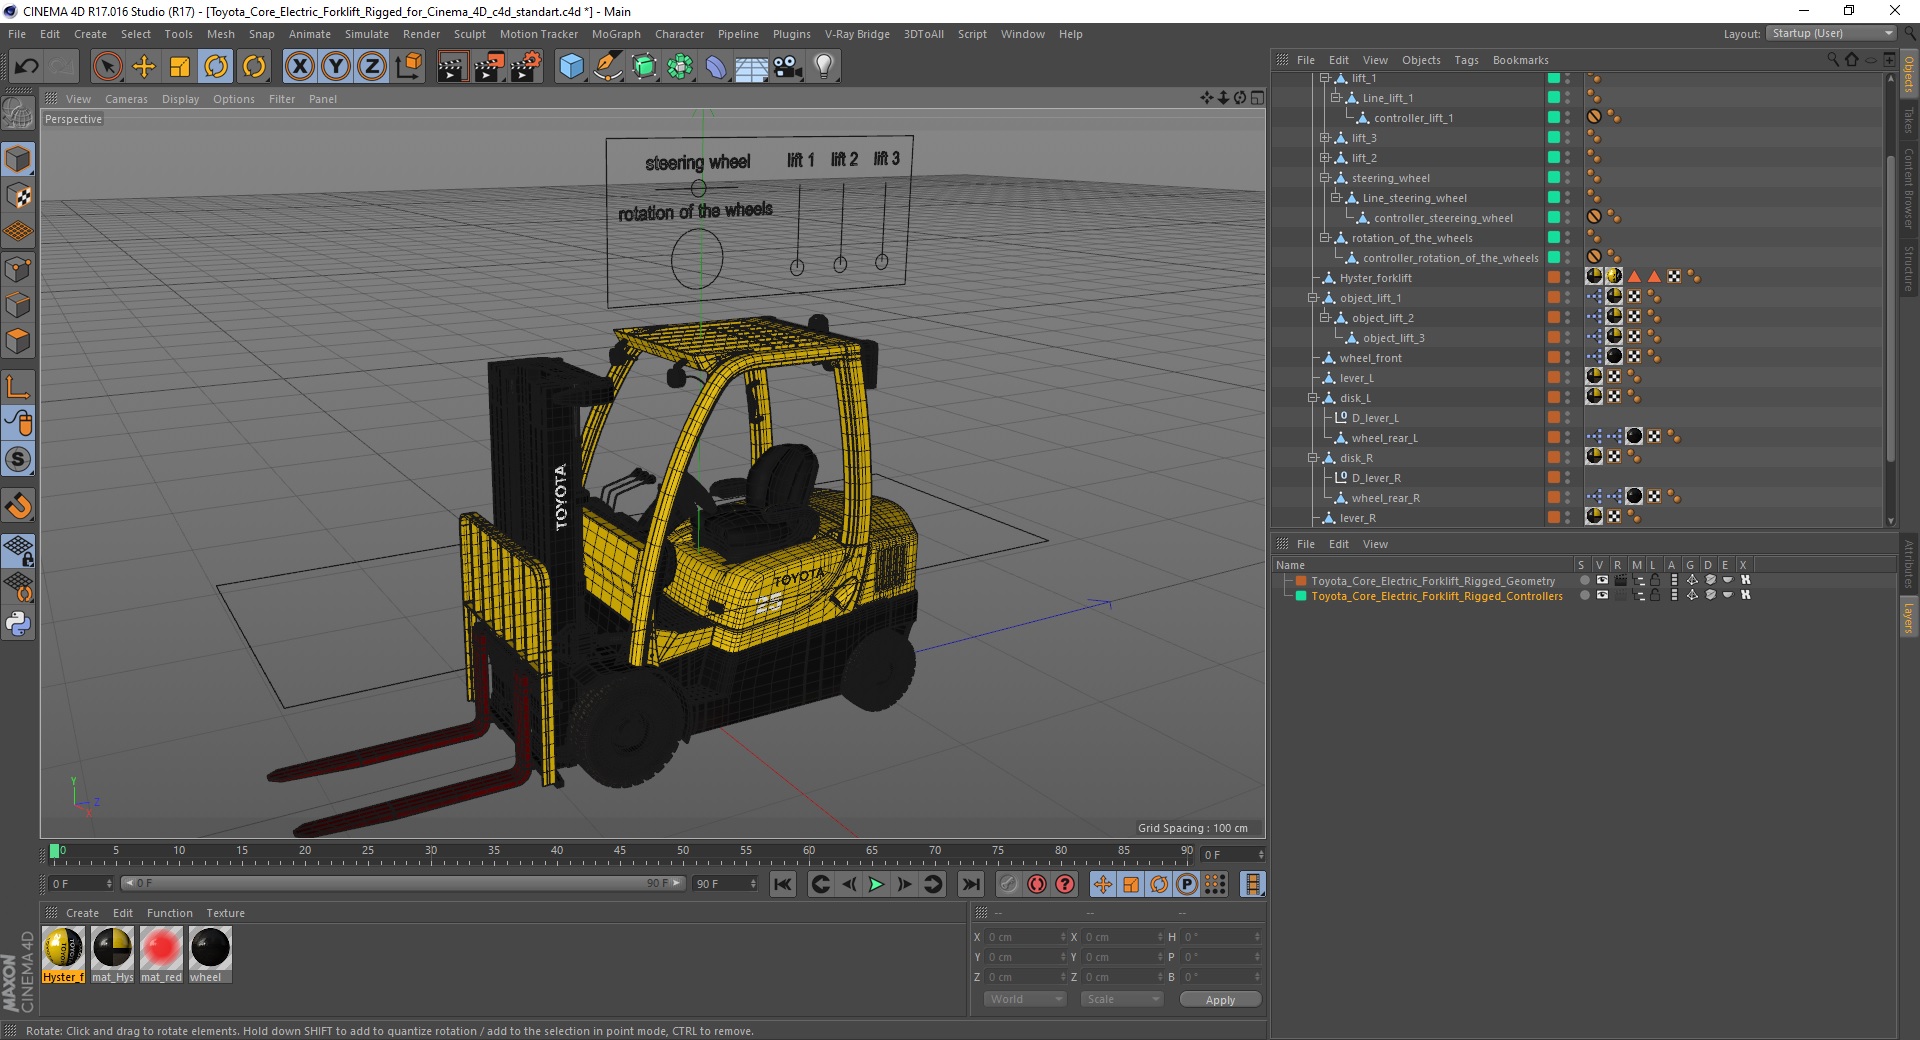Add a light object

[824, 67]
